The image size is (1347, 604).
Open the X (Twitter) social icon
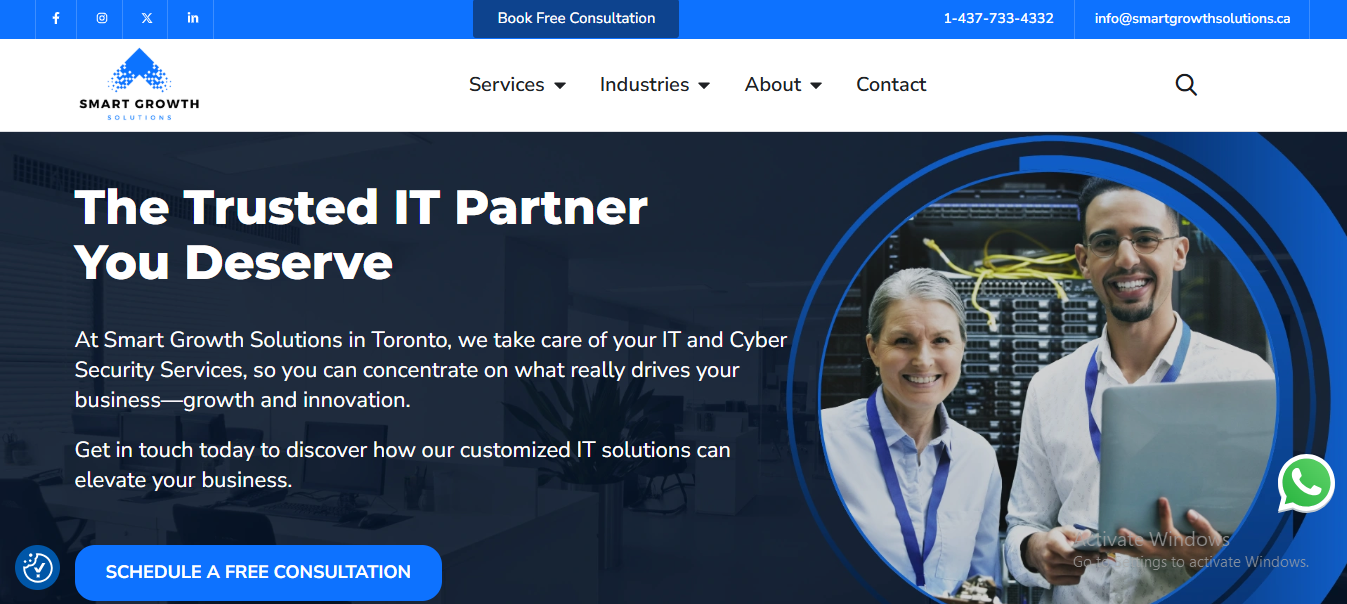point(147,18)
